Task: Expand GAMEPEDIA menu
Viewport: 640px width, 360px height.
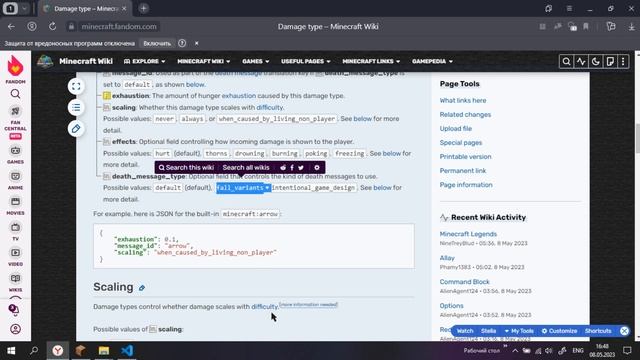Action: point(432,61)
